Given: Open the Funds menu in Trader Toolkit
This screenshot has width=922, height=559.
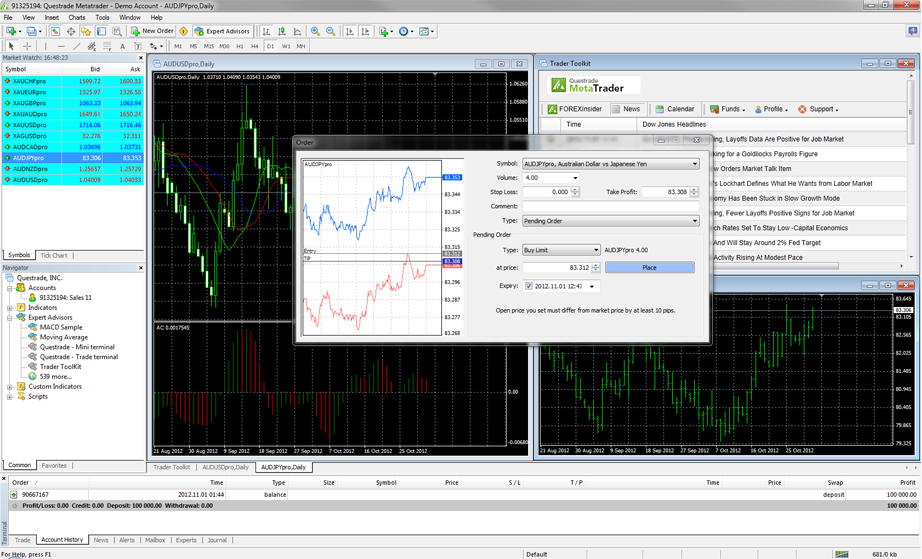Looking at the screenshot, I should 727,109.
